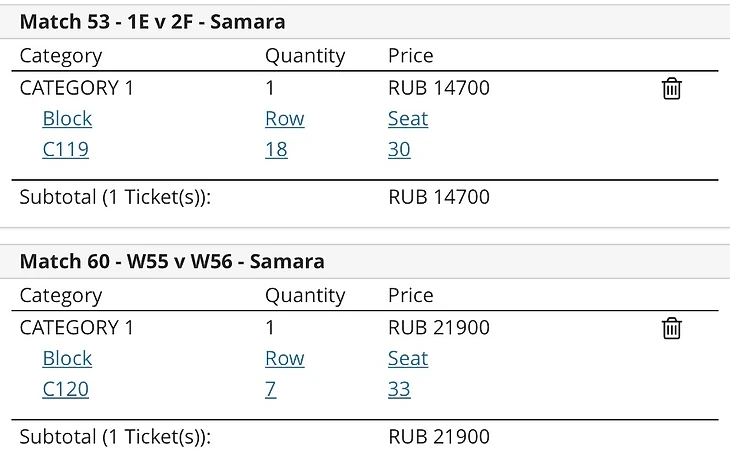This screenshot has width=730, height=466.
Task: Click CATEGORY 1 text in Match 53
Action: tap(77, 88)
